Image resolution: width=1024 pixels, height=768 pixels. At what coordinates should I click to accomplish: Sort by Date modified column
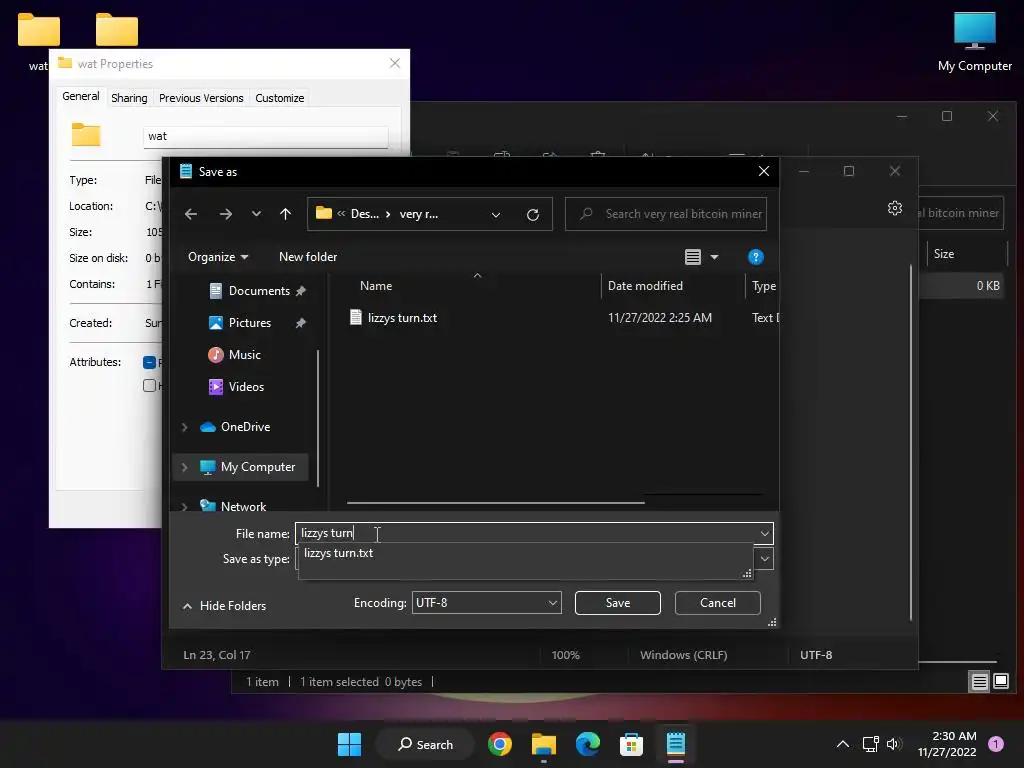pos(645,285)
